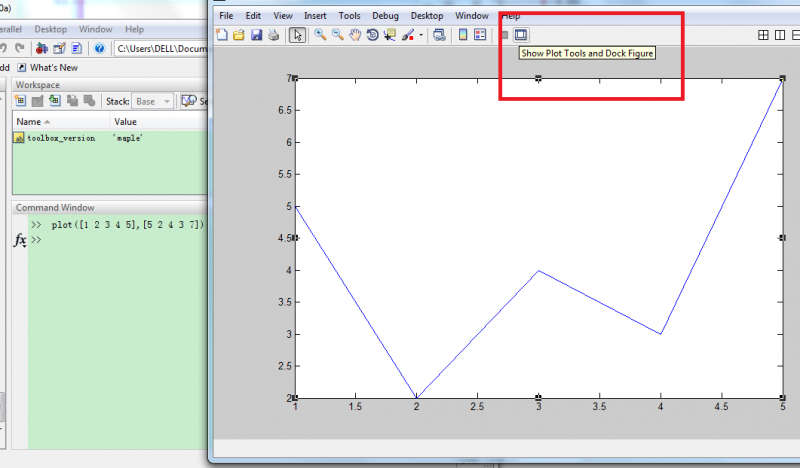This screenshot has width=800, height=468.
Task: Insert a colorbar into the figure
Action: point(463,35)
